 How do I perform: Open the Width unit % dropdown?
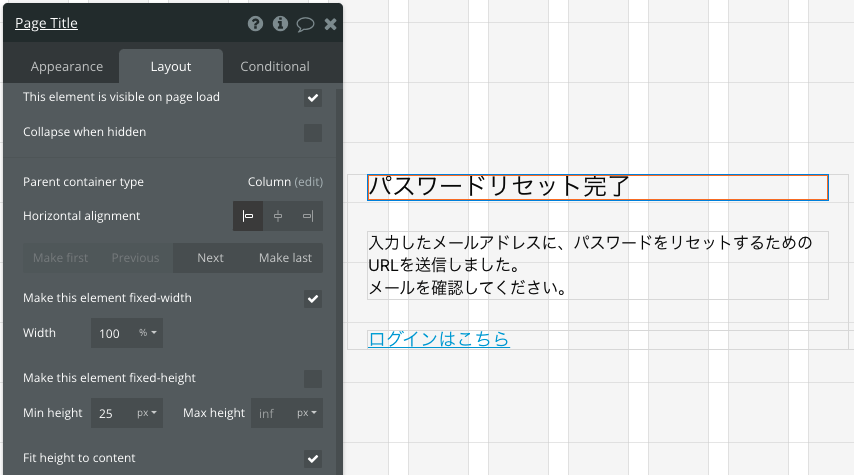(x=148, y=333)
